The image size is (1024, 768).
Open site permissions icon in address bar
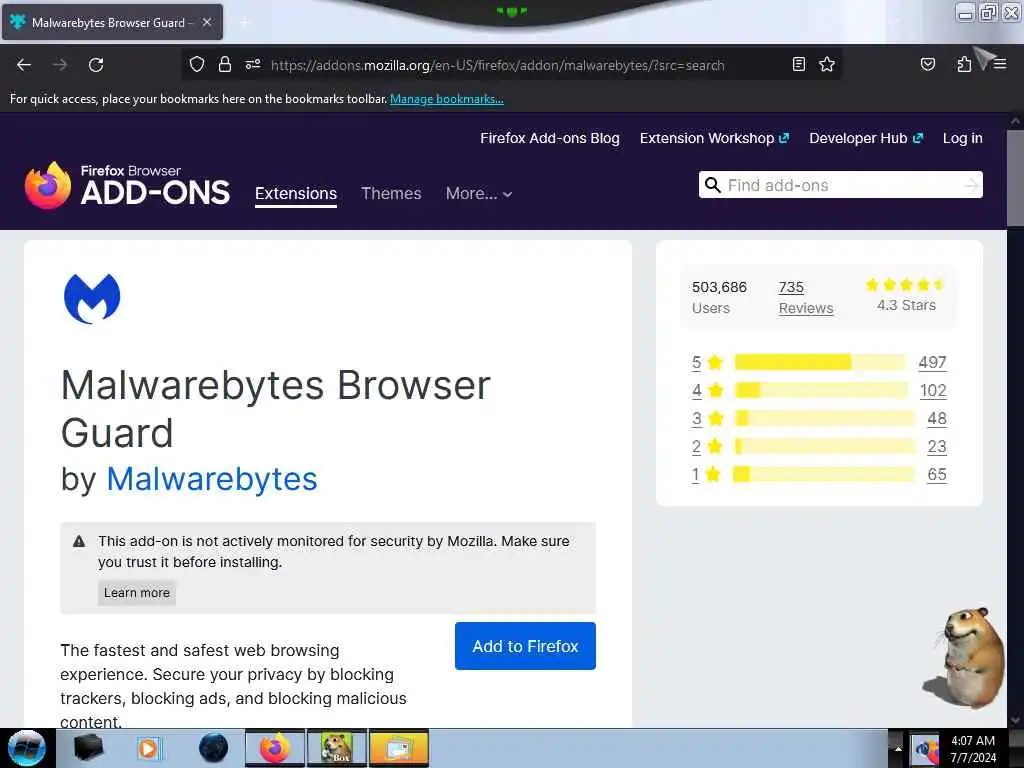click(x=253, y=65)
